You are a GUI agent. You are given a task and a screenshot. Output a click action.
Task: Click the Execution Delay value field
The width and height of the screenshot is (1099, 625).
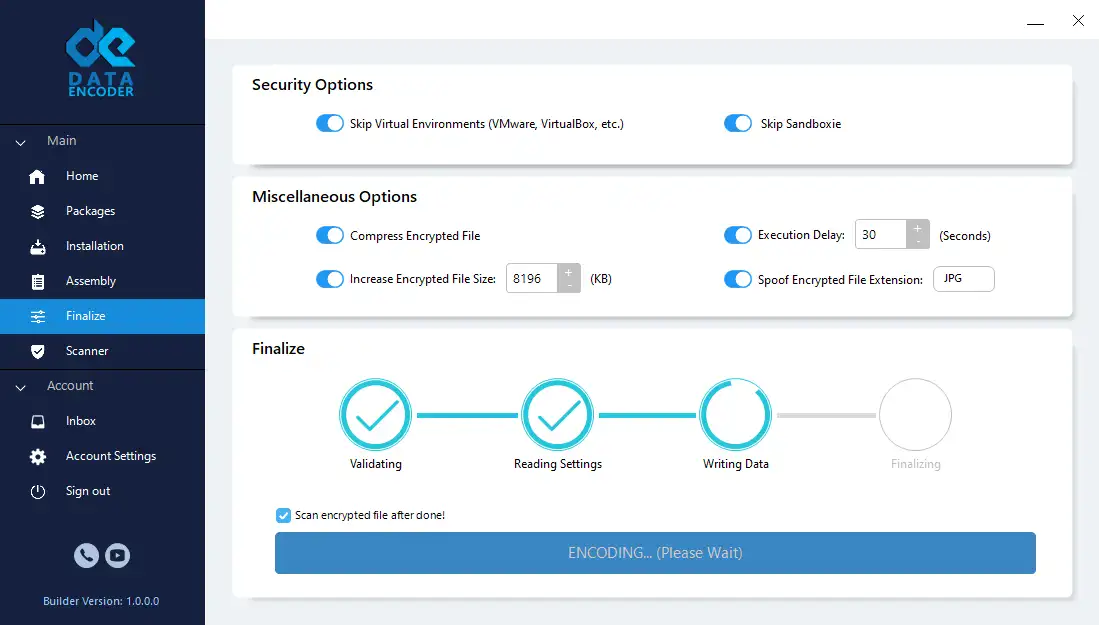(x=881, y=235)
